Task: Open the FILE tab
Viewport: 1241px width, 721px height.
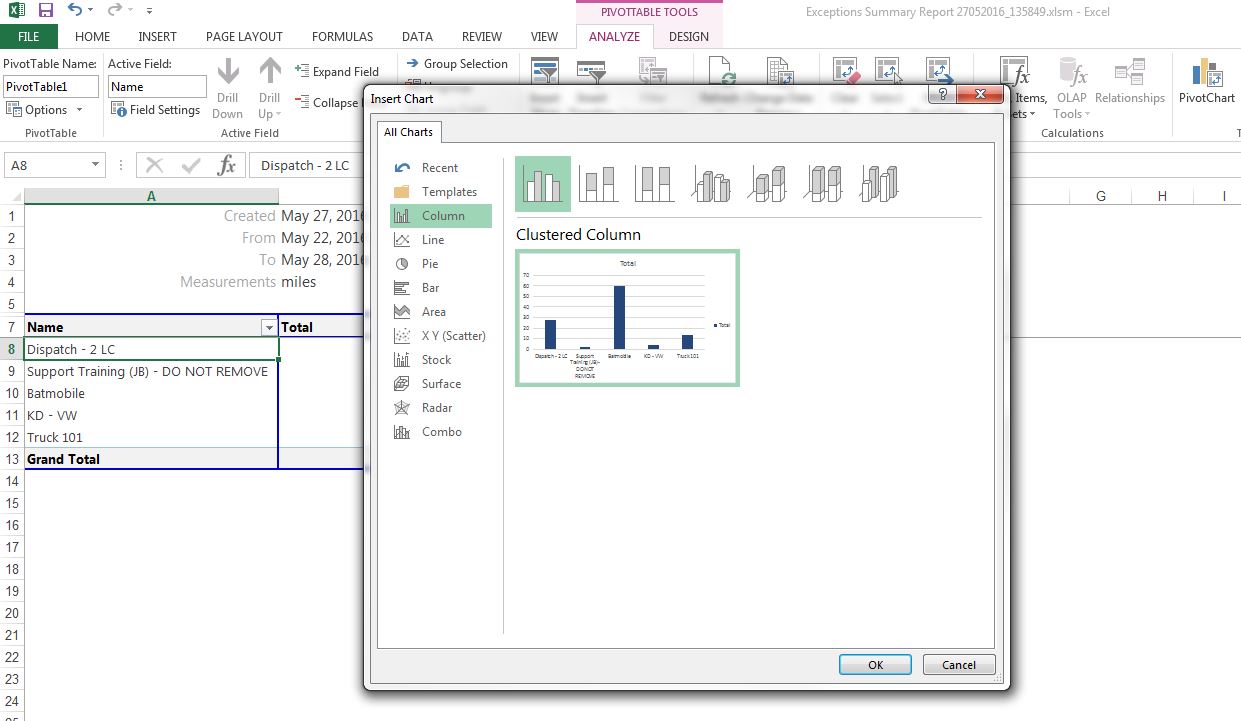Action: (x=28, y=37)
